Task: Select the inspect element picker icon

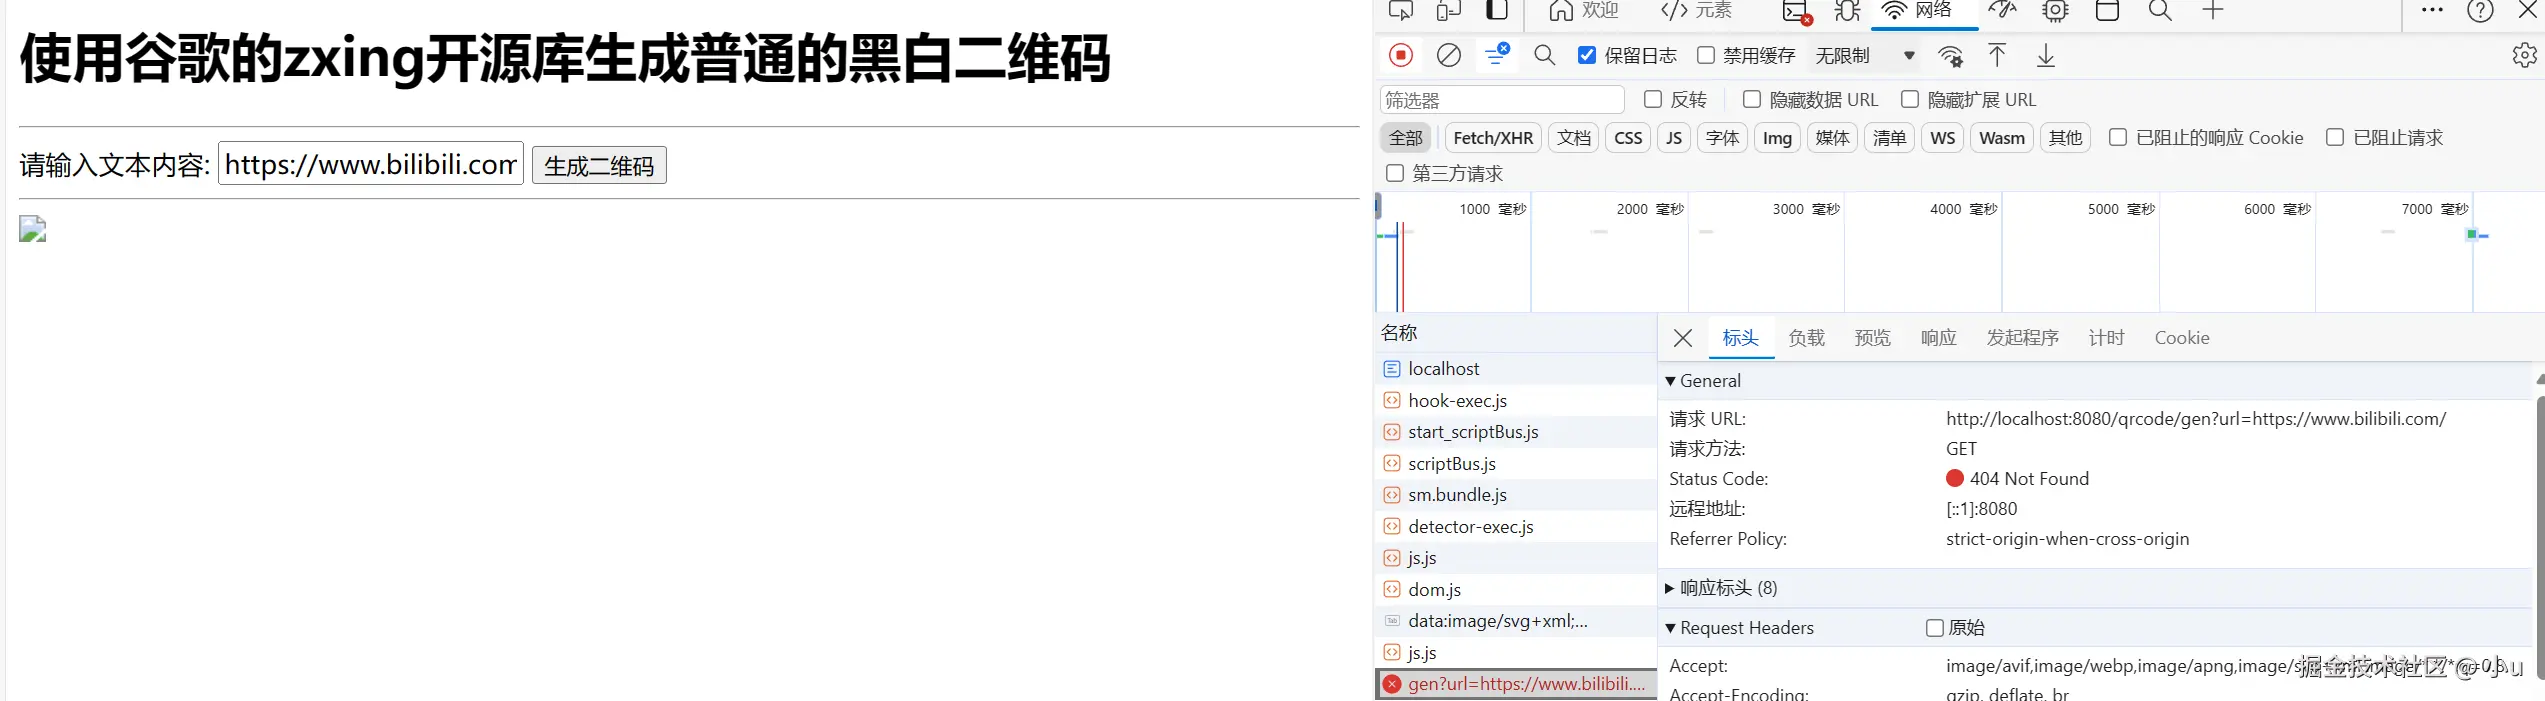Action: pos(1401,11)
